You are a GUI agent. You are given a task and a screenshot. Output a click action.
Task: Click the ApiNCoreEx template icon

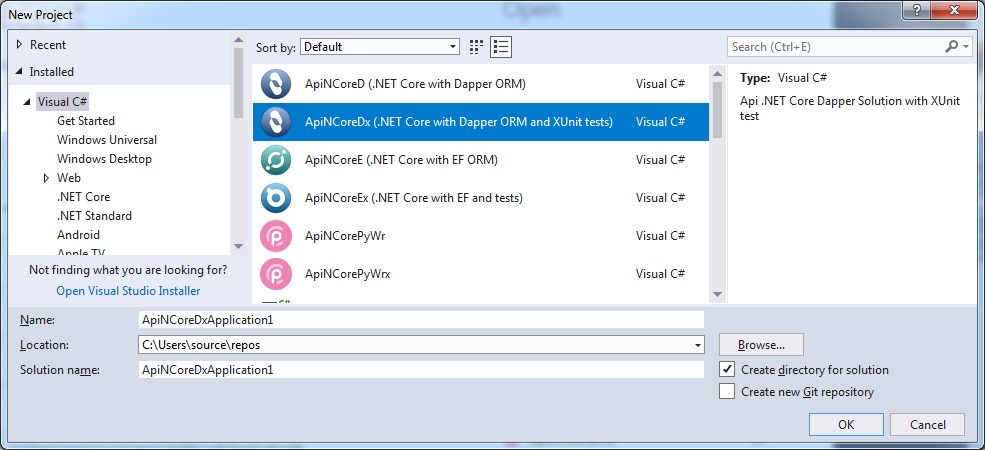click(275, 198)
